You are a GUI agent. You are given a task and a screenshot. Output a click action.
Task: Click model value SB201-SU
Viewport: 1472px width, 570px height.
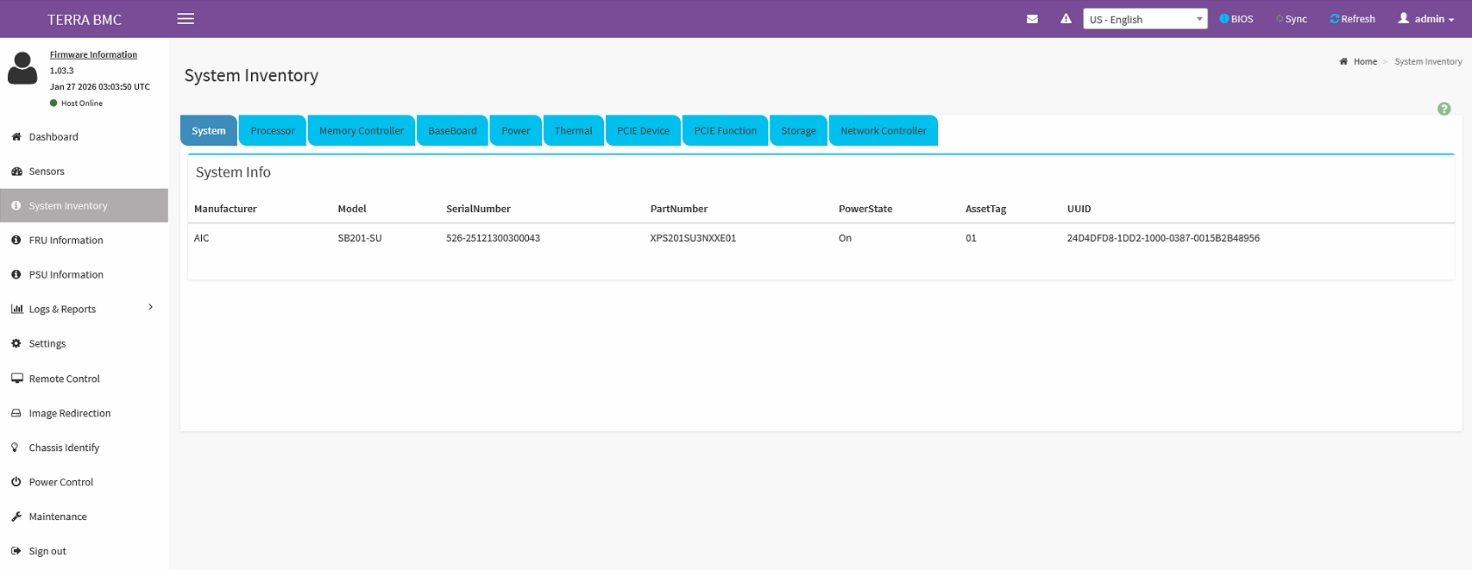click(x=360, y=238)
